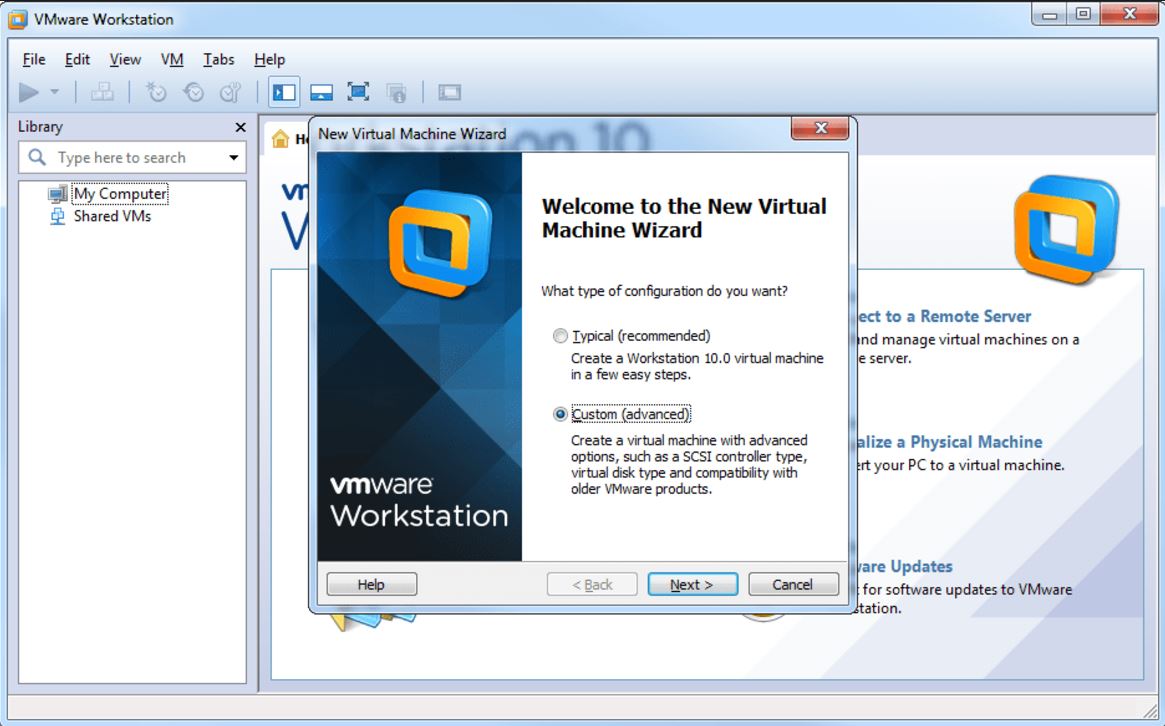Select Shared VMs in the Library
This screenshot has height=726, width=1165.
point(110,215)
